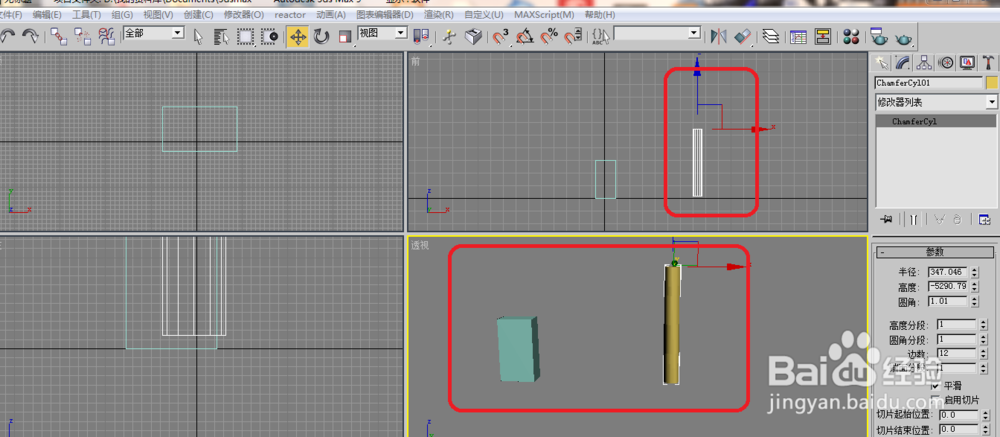1000x437 pixels.
Task: Toggle keyboard shortcut override icon
Action: pos(473,37)
